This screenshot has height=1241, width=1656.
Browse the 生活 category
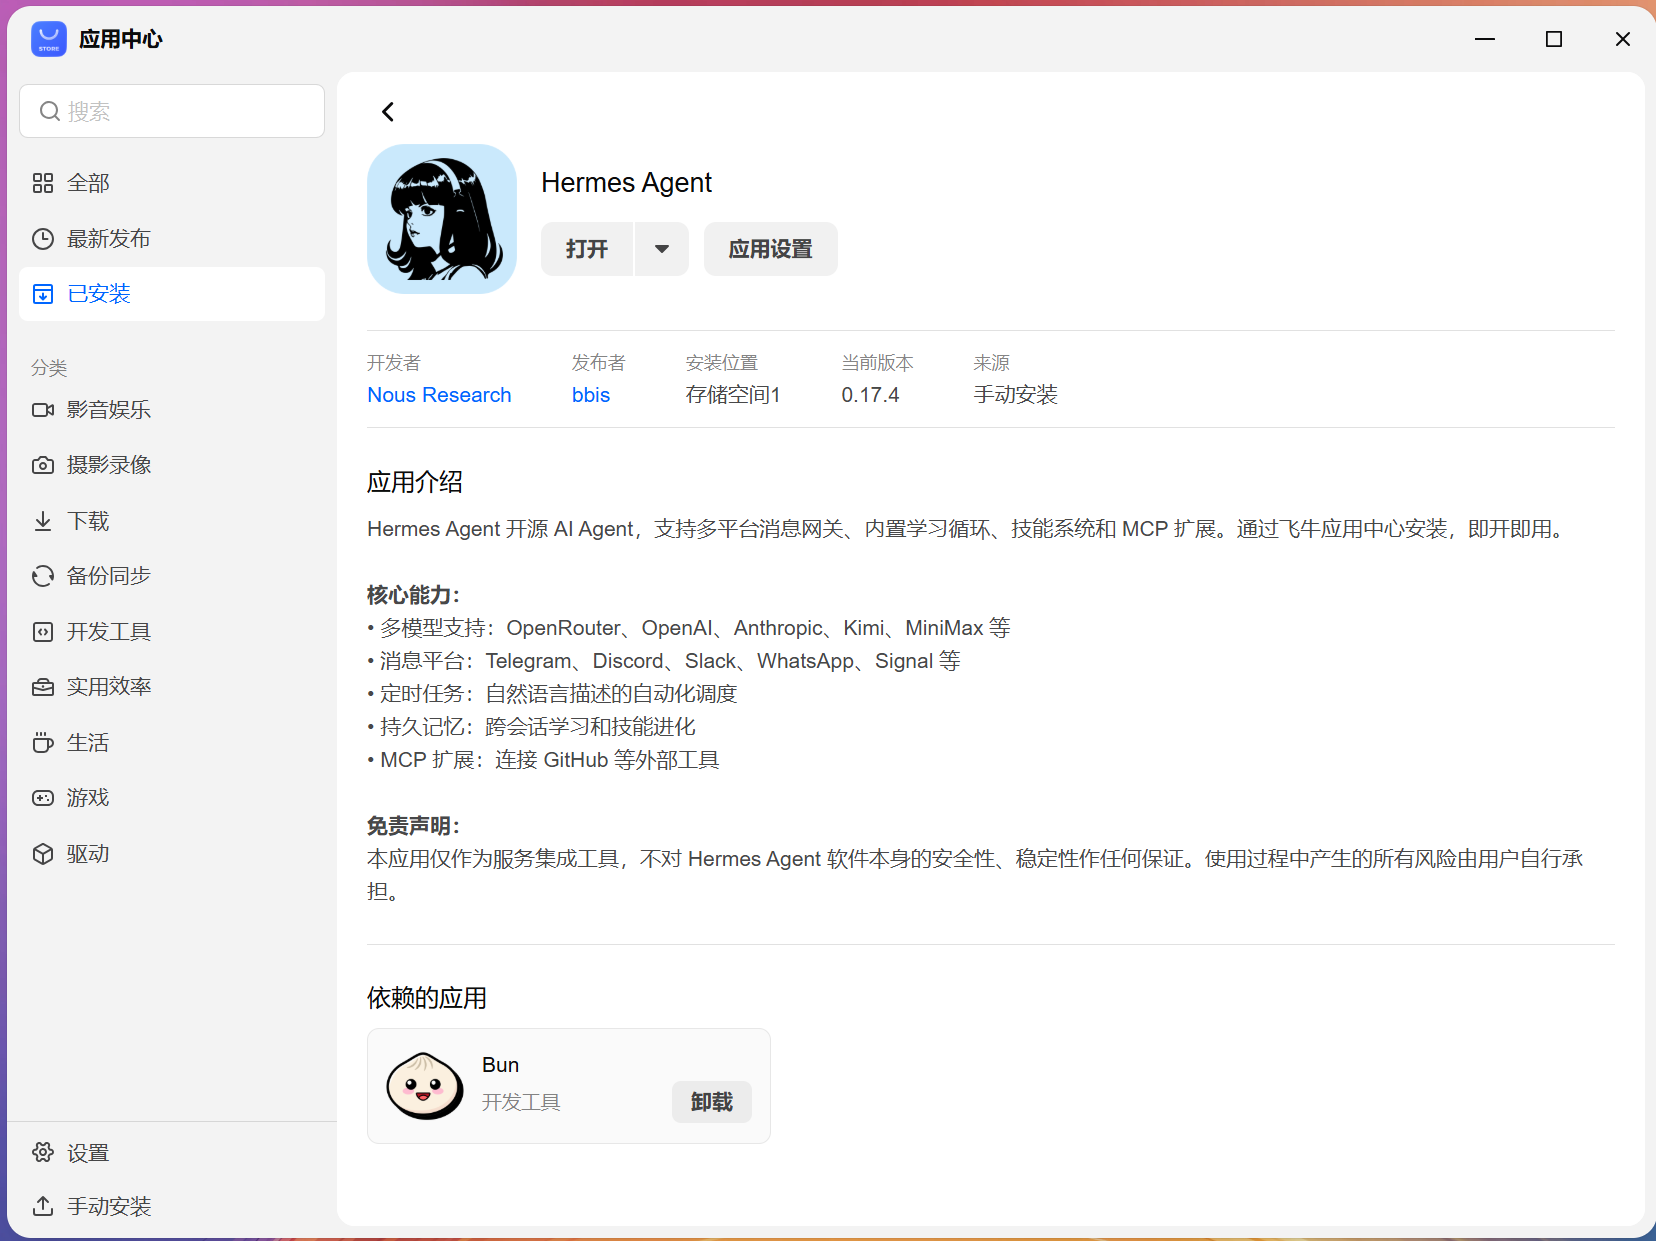click(172, 743)
